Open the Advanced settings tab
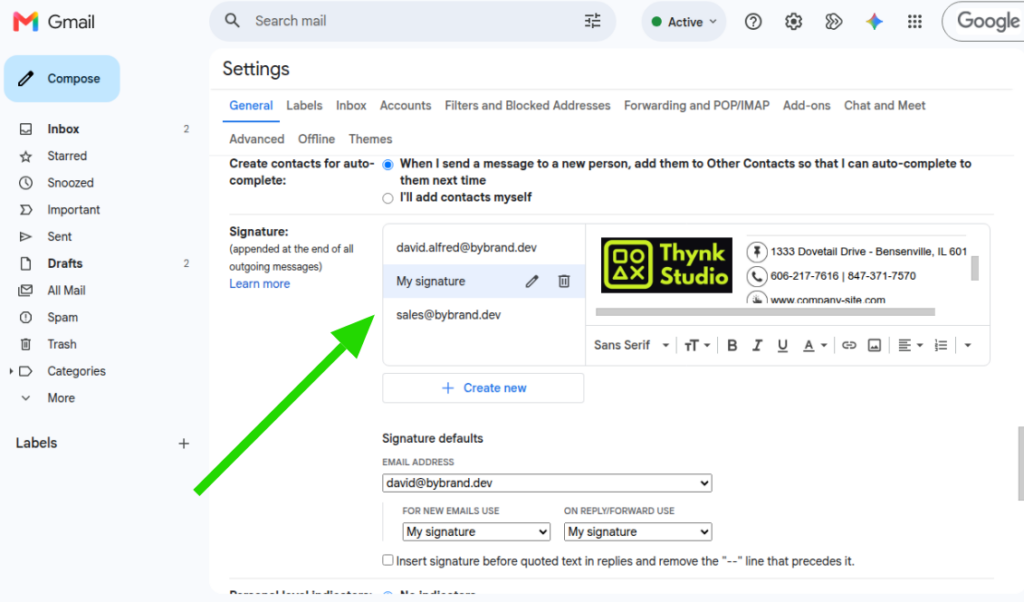This screenshot has height=602, width=1024. tap(257, 139)
